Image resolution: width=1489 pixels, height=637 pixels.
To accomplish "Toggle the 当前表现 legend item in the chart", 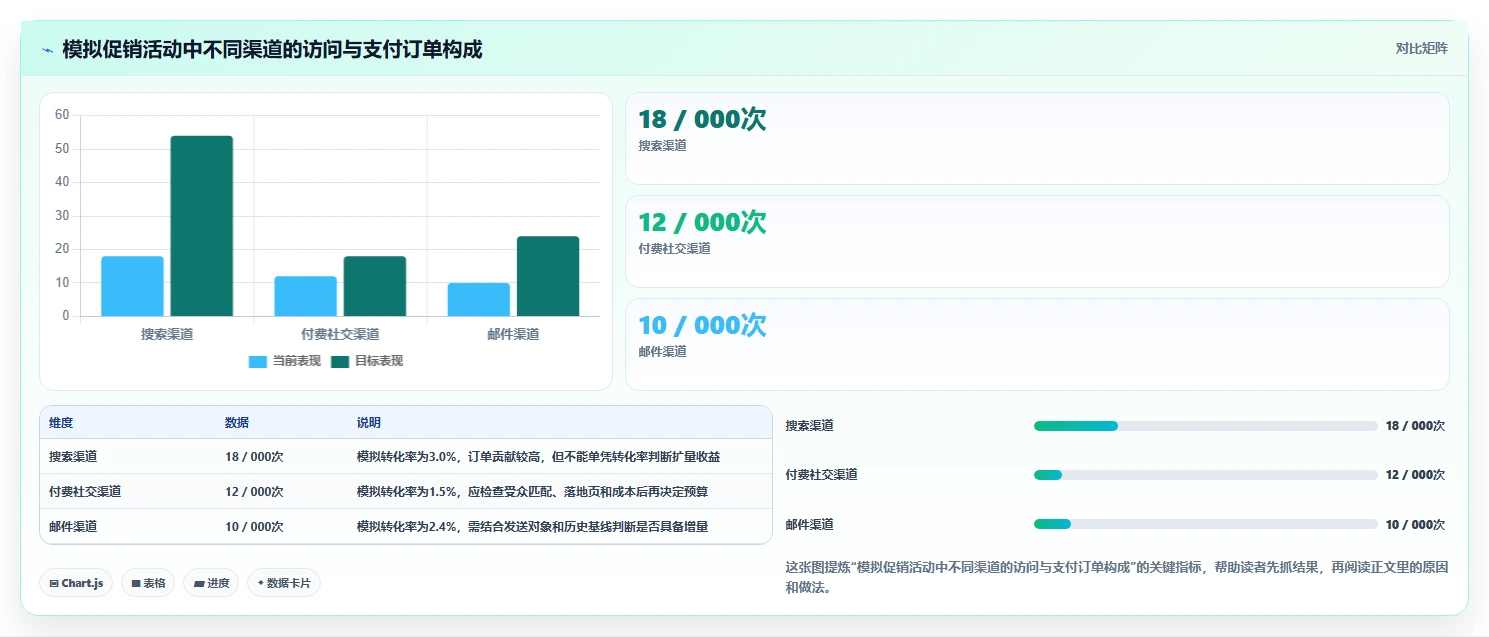I will [285, 361].
